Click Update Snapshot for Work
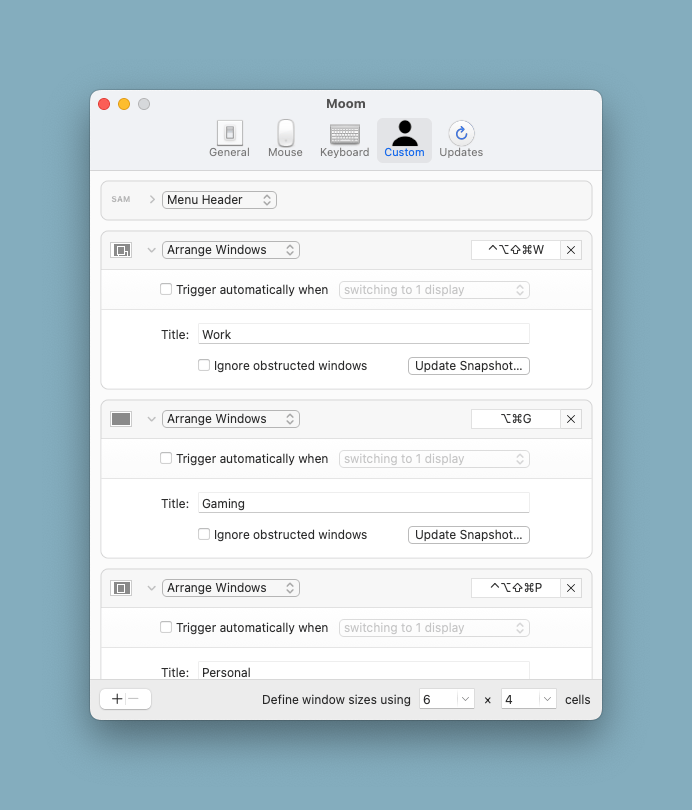692x810 pixels. [x=469, y=366]
